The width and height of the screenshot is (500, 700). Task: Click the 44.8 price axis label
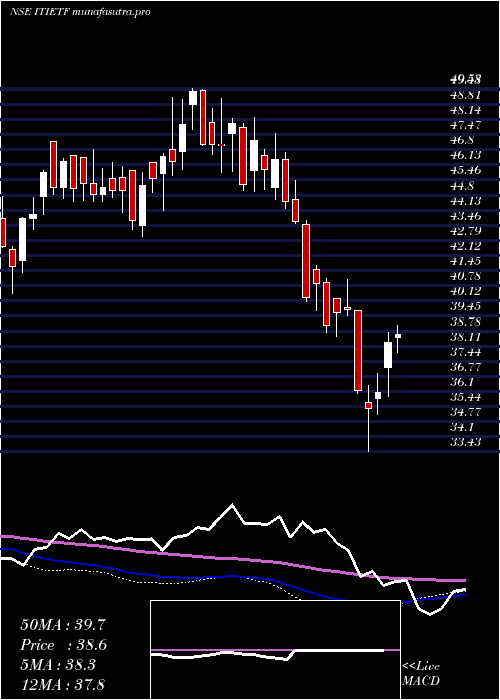click(x=462, y=186)
